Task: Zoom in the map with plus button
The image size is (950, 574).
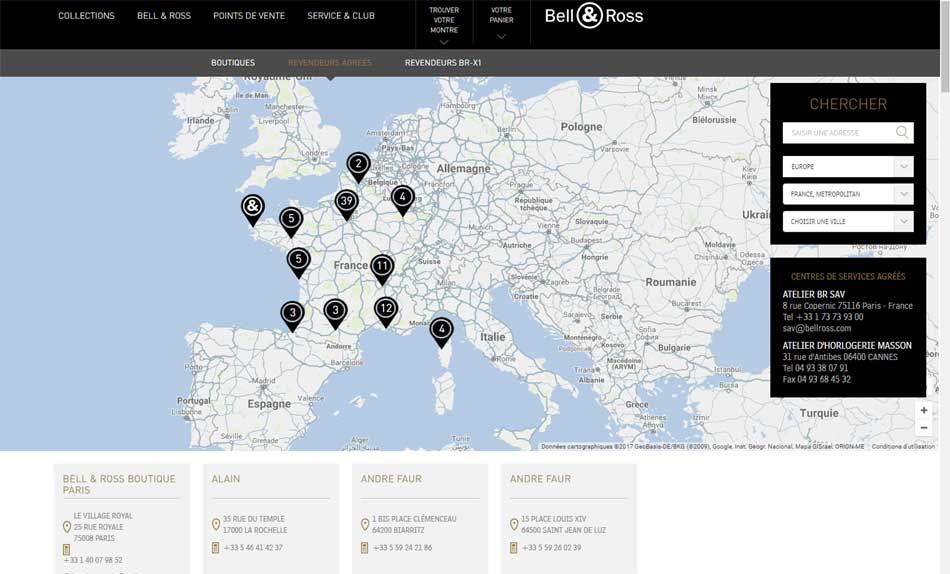Action: (x=924, y=411)
